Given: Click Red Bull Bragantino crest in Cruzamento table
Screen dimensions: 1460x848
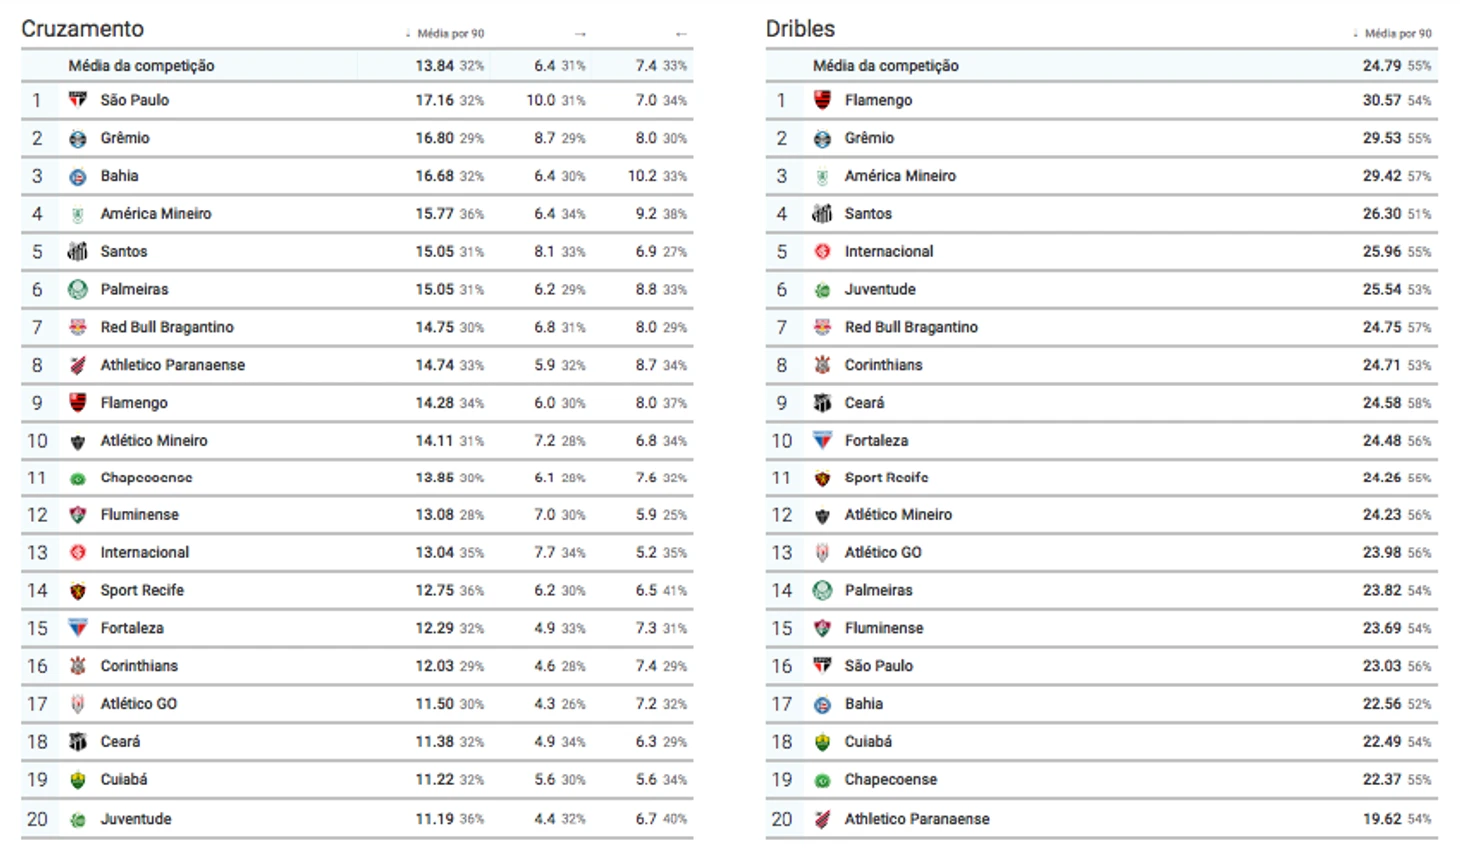Looking at the screenshot, I should 77,327.
